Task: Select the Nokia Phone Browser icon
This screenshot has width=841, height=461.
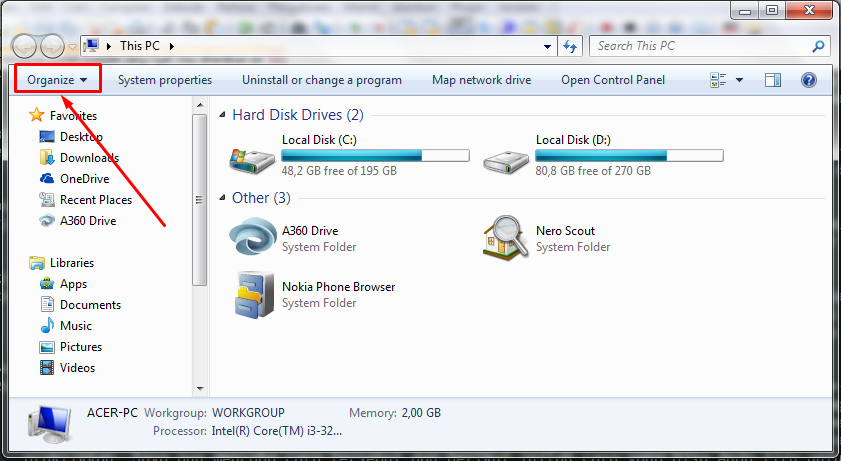Action: (254, 295)
